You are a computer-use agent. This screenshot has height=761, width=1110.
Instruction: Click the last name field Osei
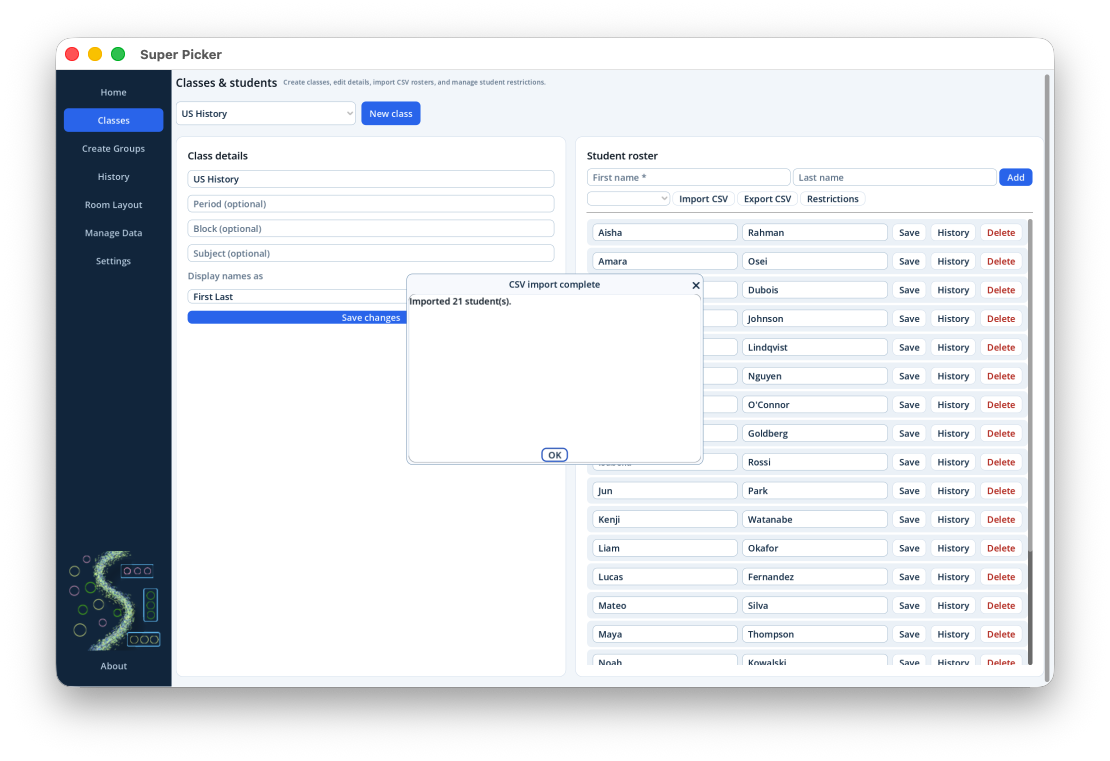click(815, 261)
